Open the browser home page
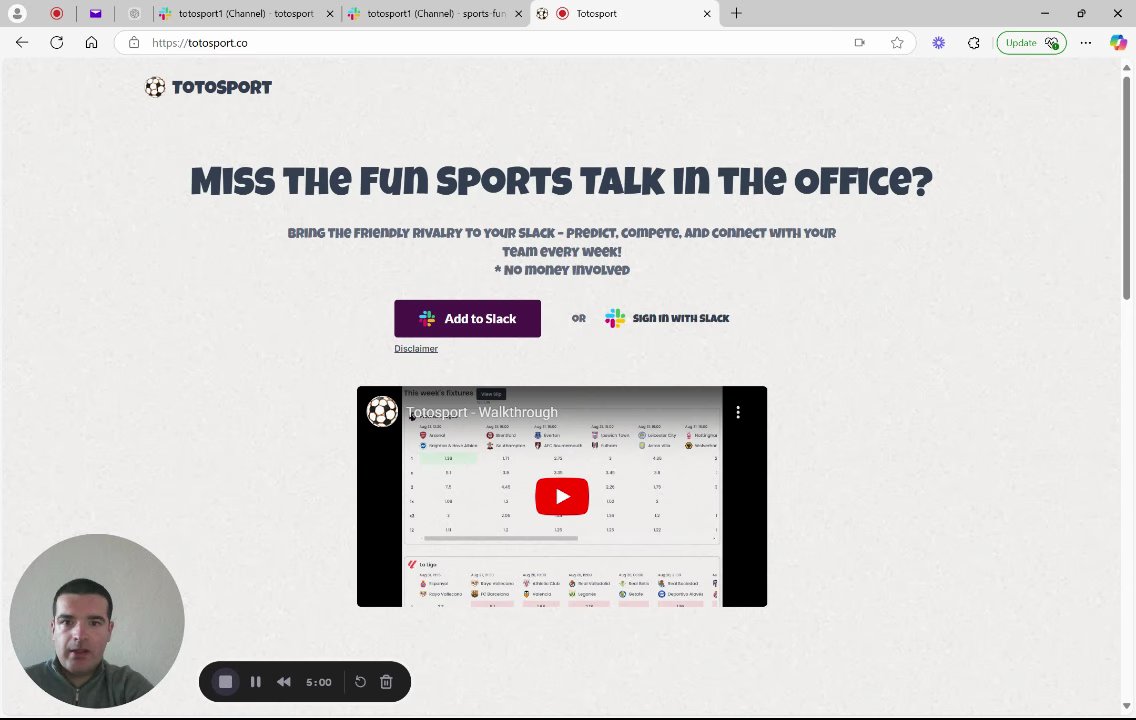The height and width of the screenshot is (720, 1136). (x=91, y=43)
